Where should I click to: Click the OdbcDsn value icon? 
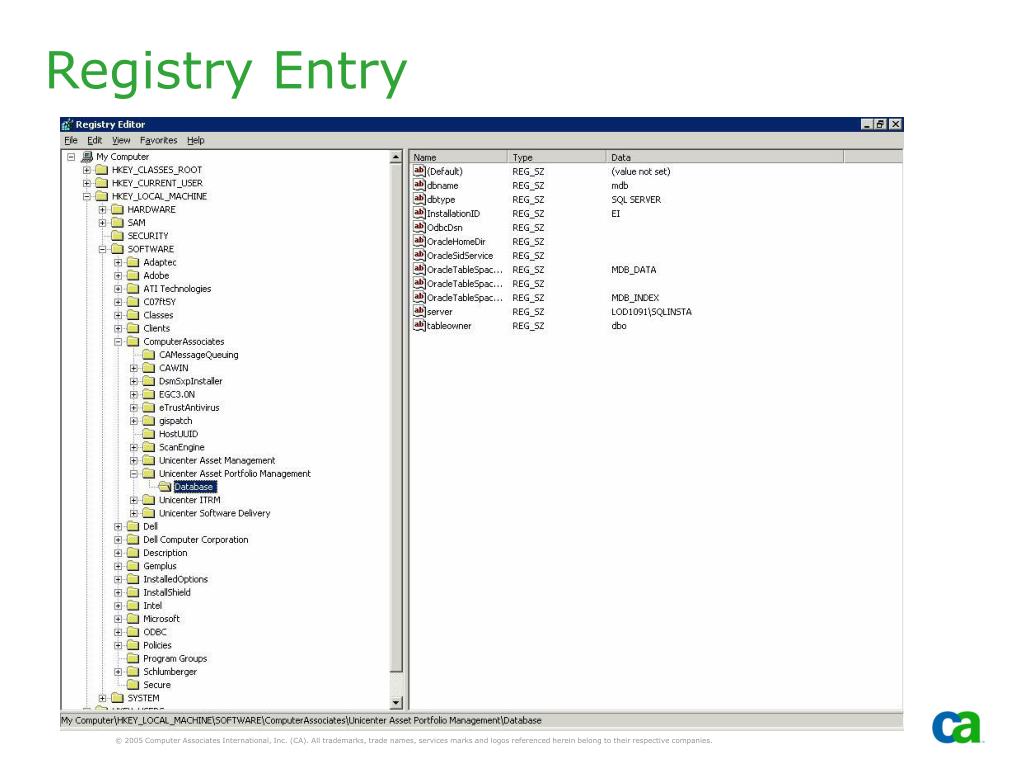point(419,227)
